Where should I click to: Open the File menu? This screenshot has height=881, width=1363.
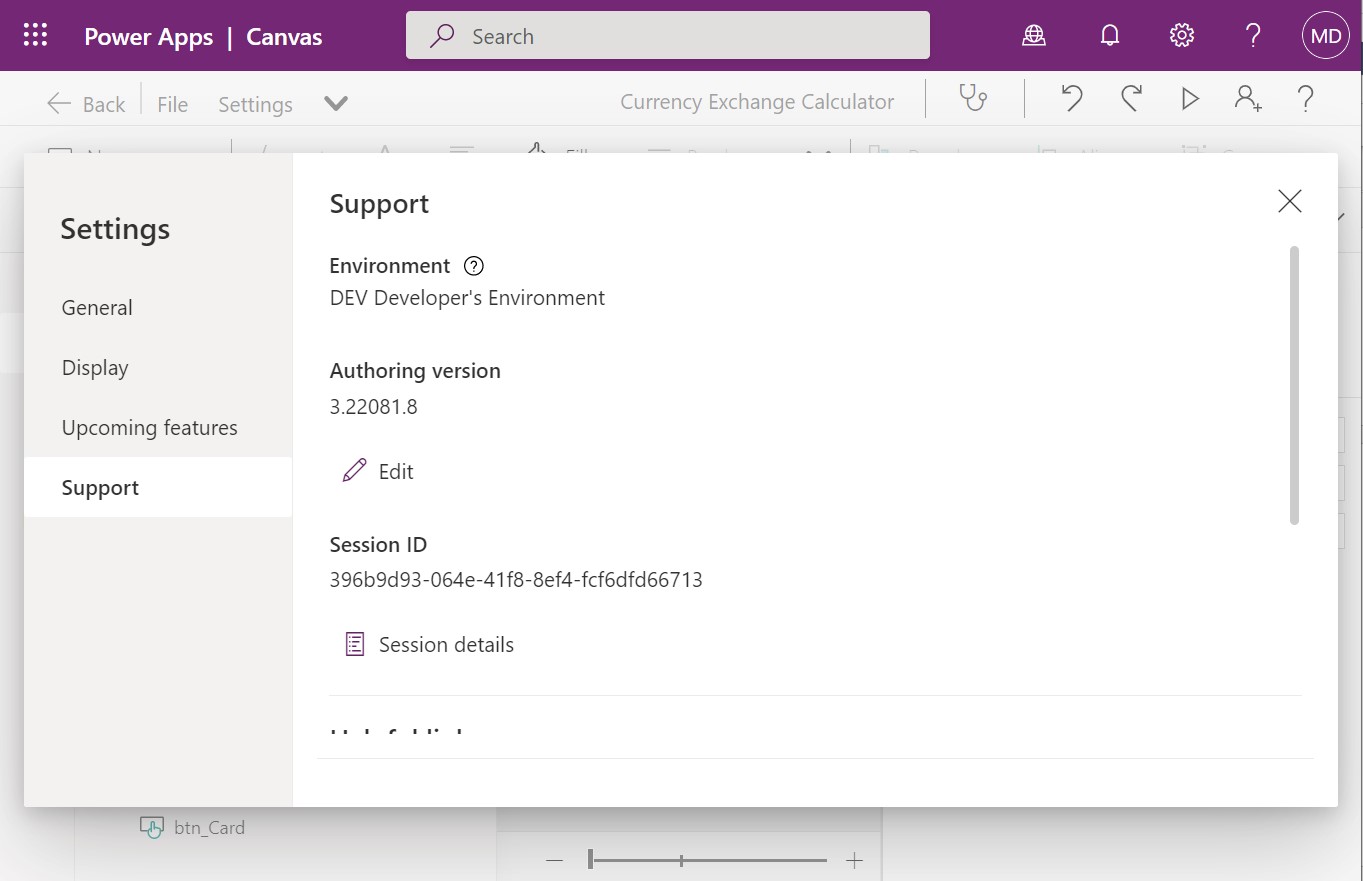point(172,103)
